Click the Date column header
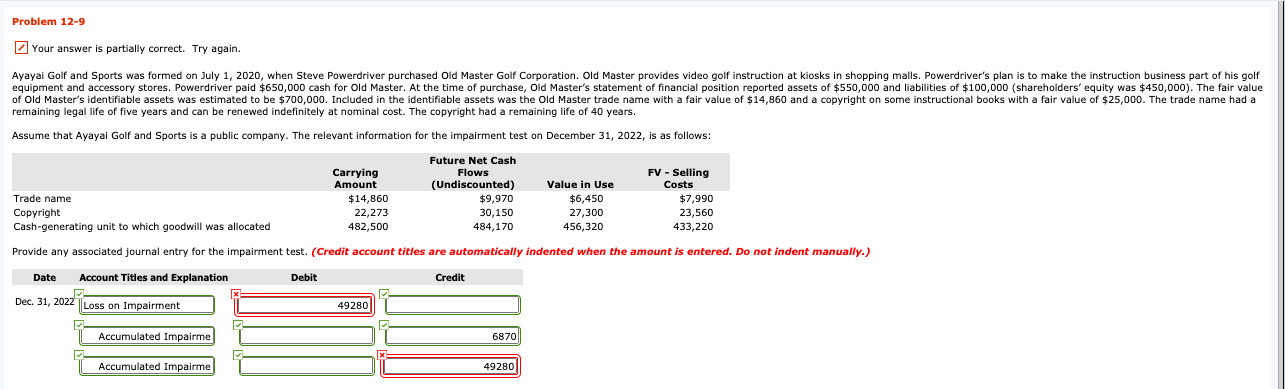Image resolution: width=1285 pixels, height=389 pixels. [x=44, y=277]
